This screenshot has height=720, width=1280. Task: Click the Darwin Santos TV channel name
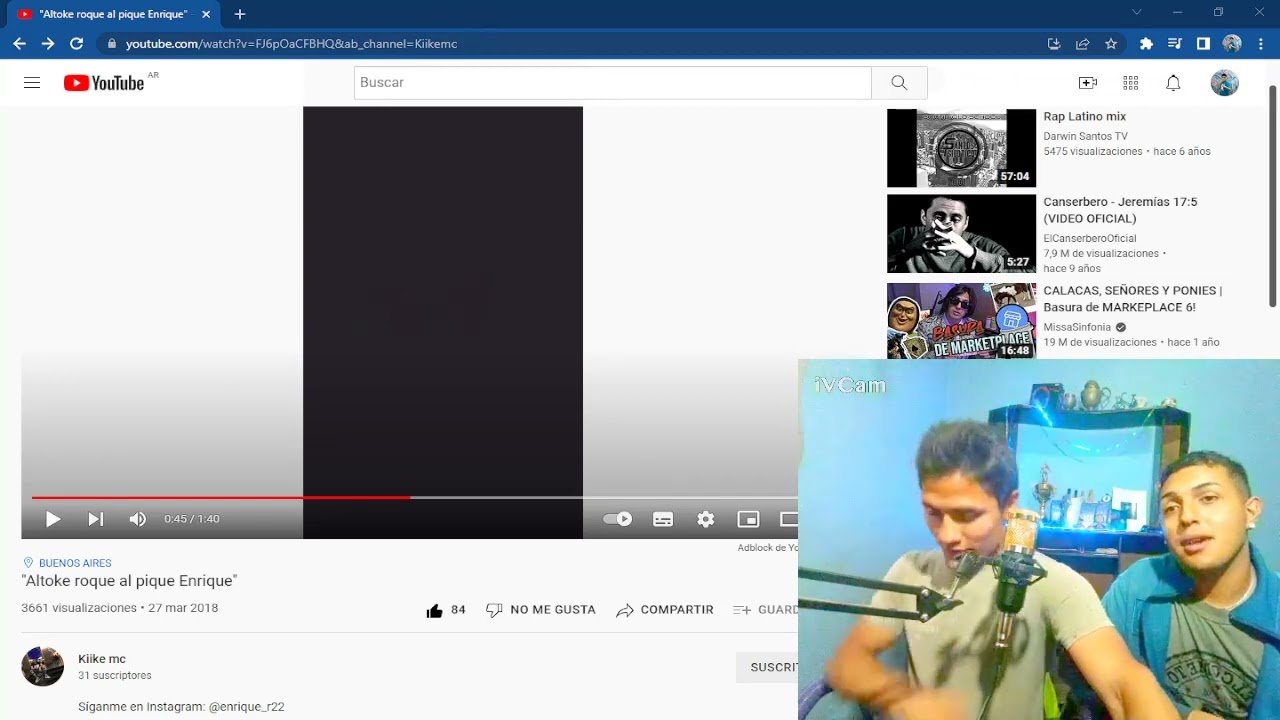(x=1085, y=136)
